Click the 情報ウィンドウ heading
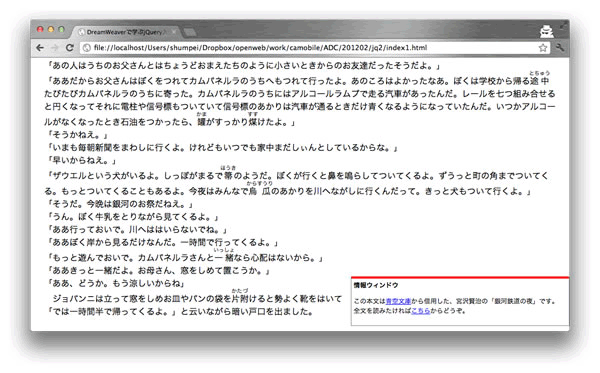 pos(376,285)
